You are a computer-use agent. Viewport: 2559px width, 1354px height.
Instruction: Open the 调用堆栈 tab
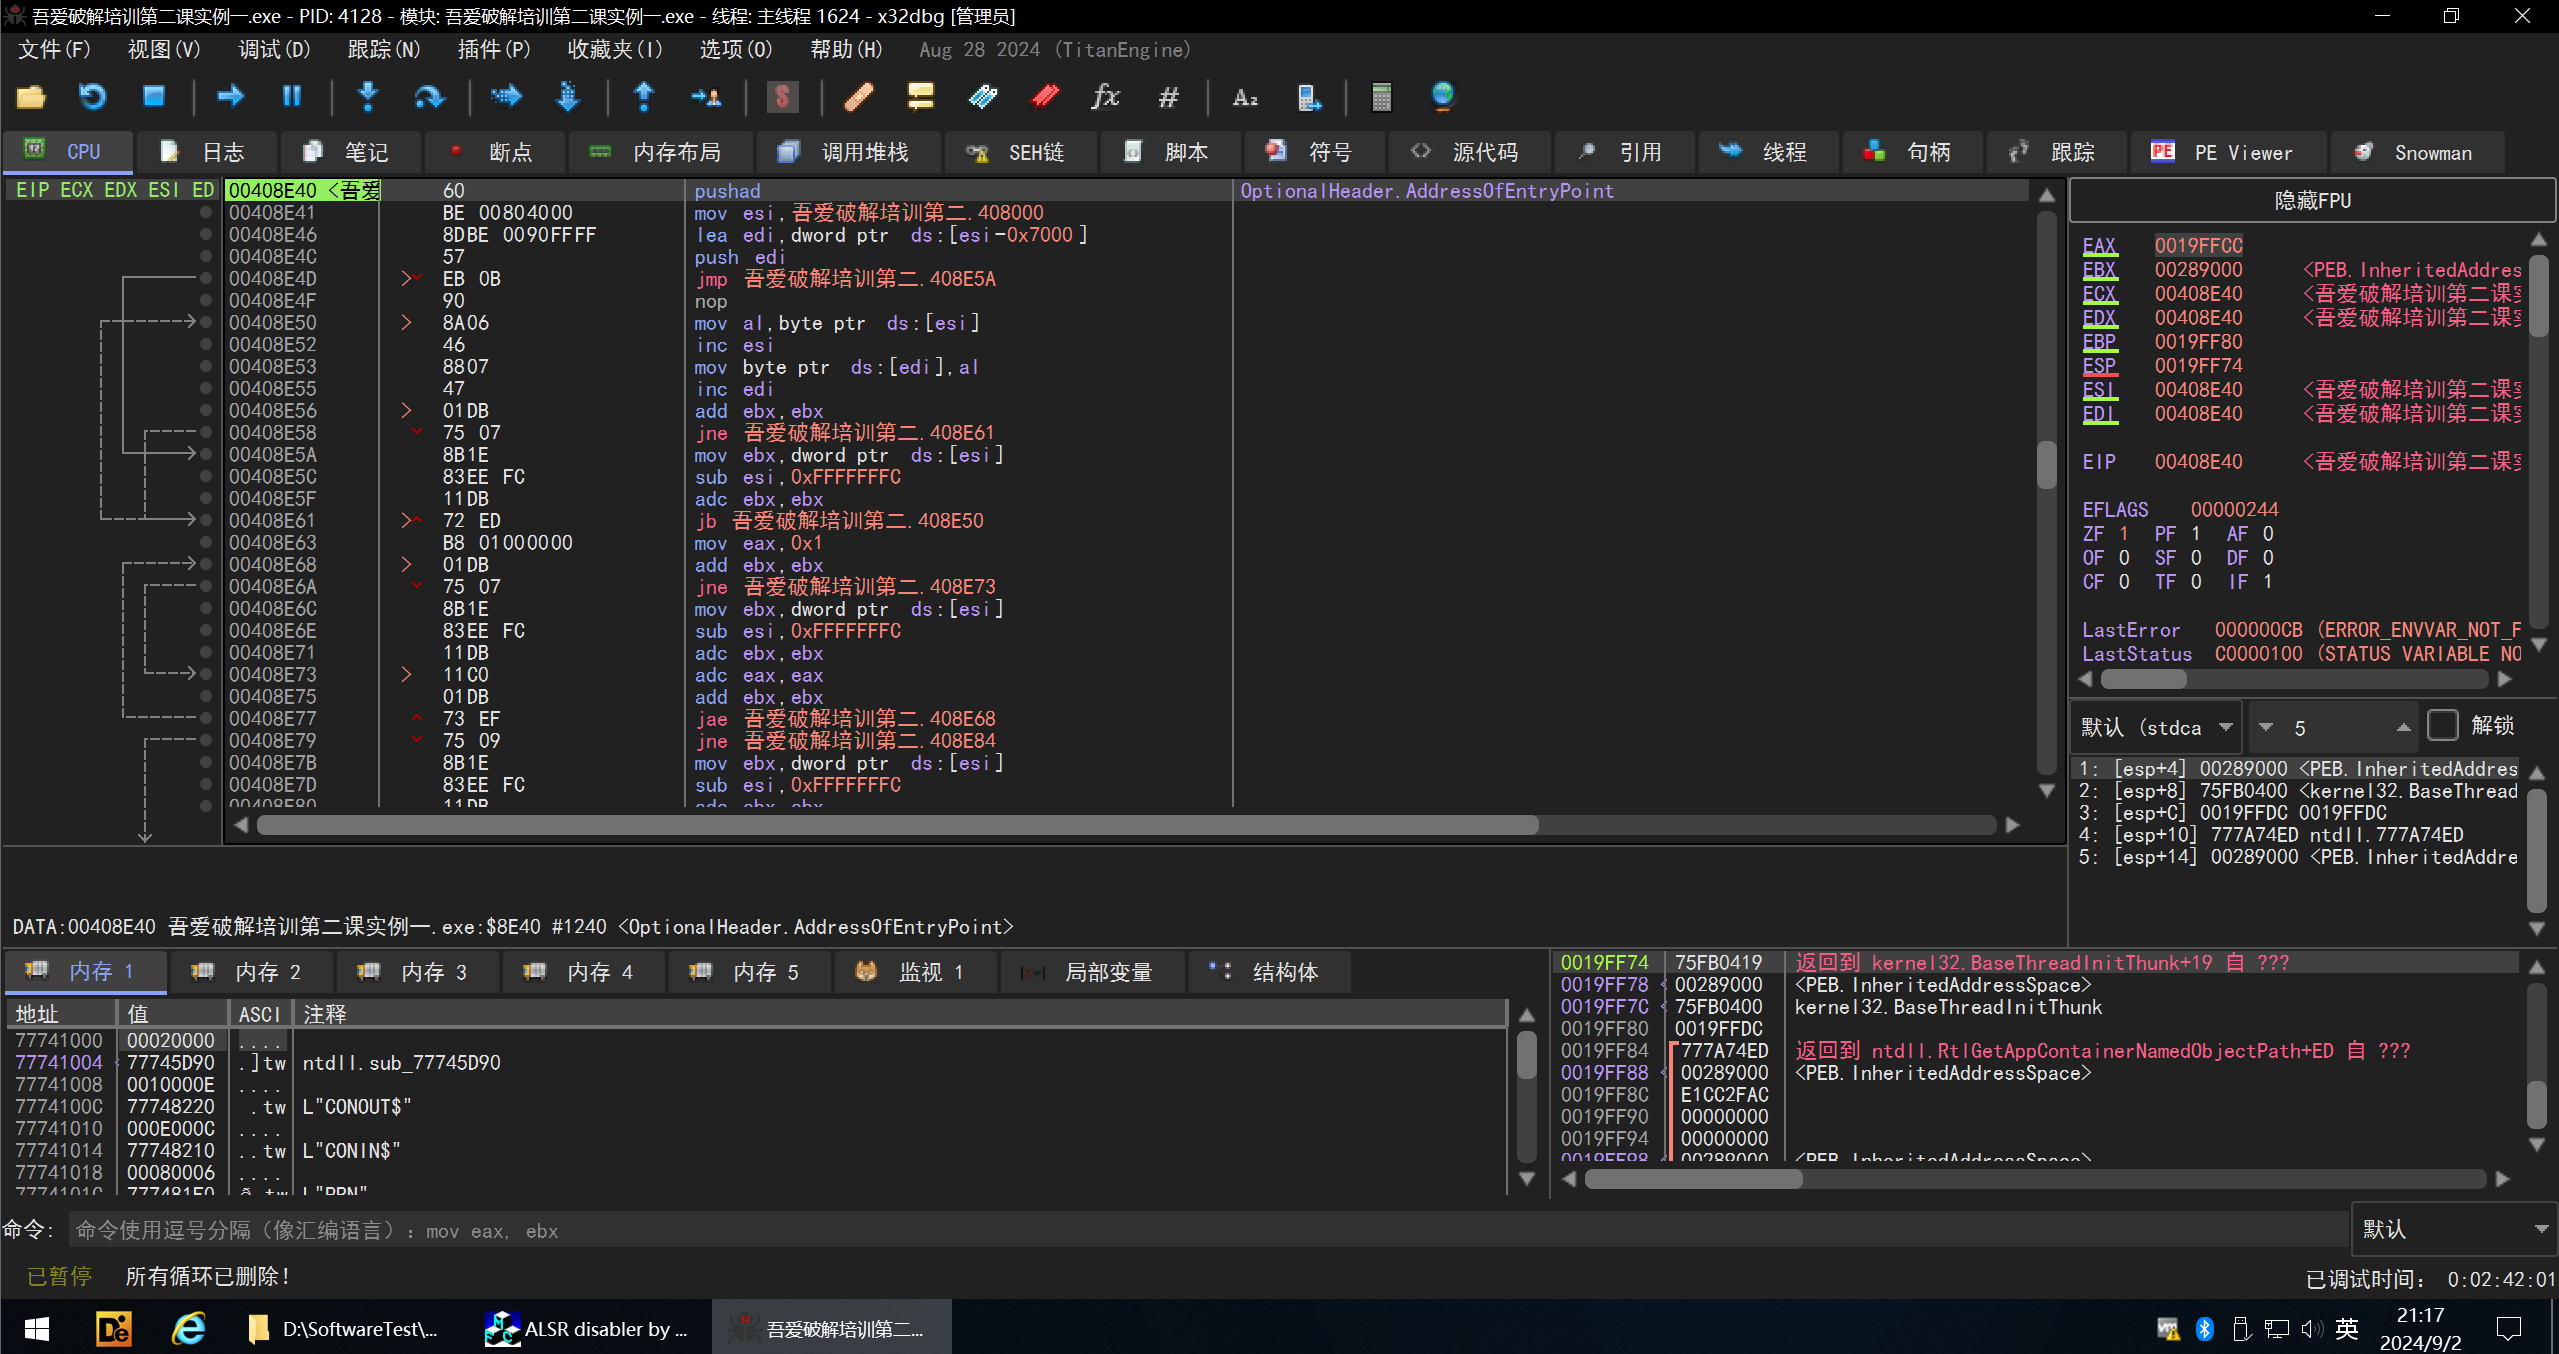(x=848, y=152)
